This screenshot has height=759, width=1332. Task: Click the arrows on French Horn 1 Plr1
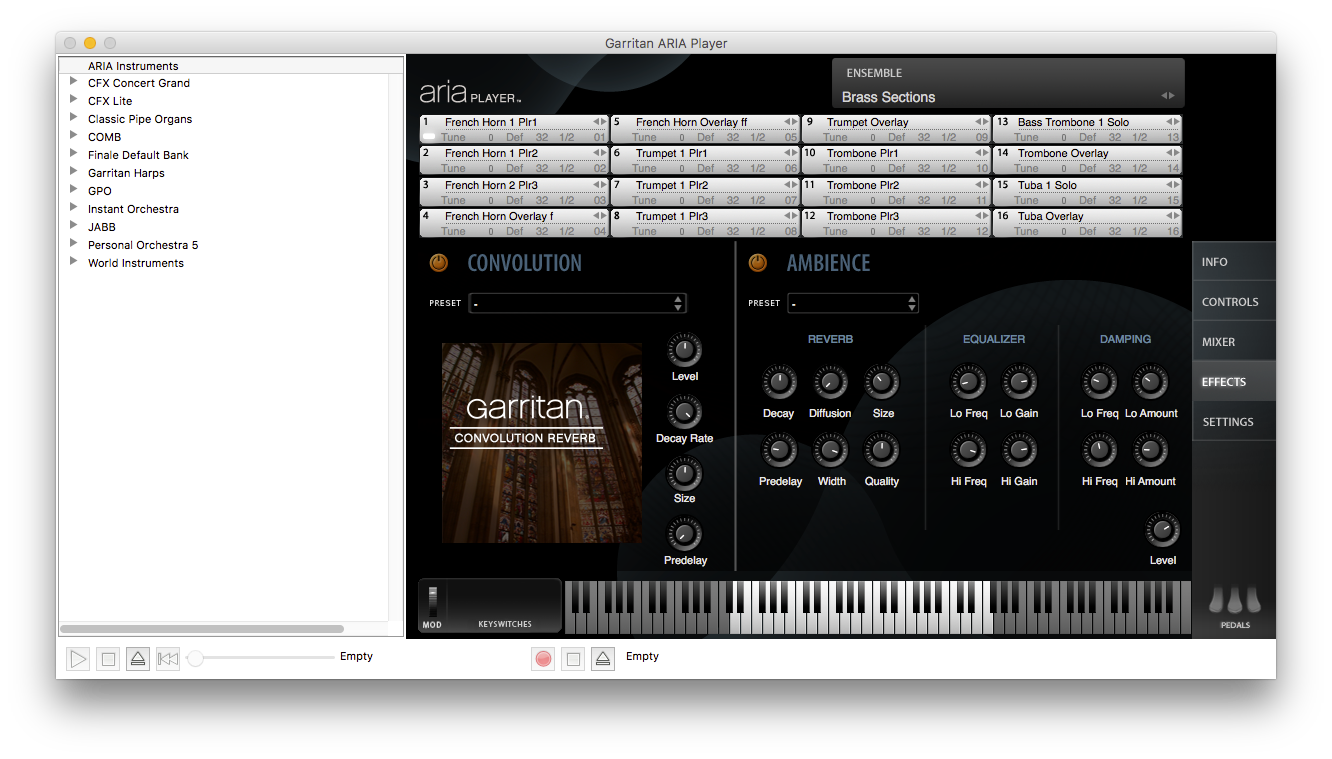(599, 122)
